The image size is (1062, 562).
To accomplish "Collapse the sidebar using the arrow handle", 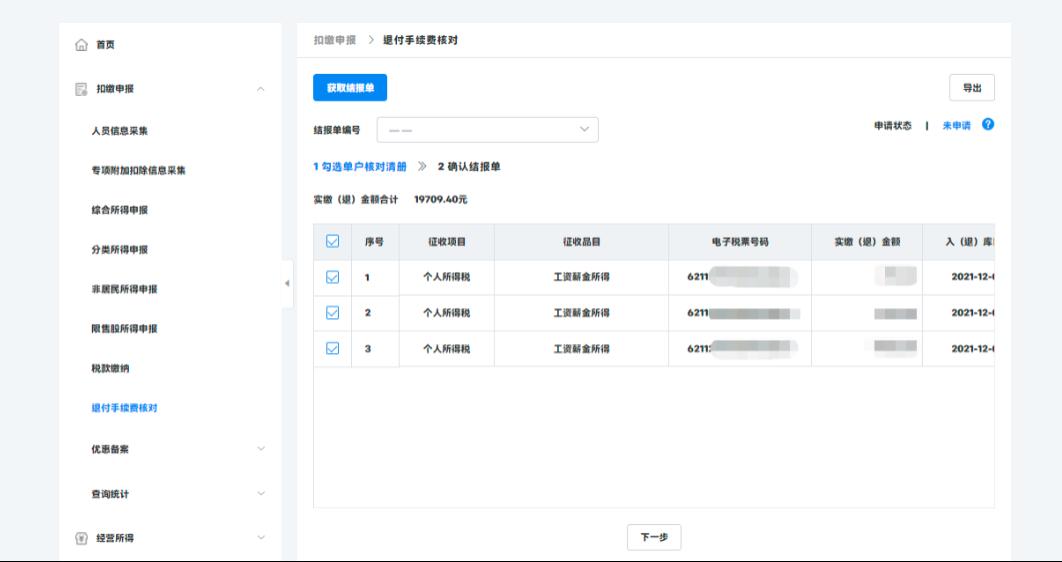I will pyautogui.click(x=288, y=283).
